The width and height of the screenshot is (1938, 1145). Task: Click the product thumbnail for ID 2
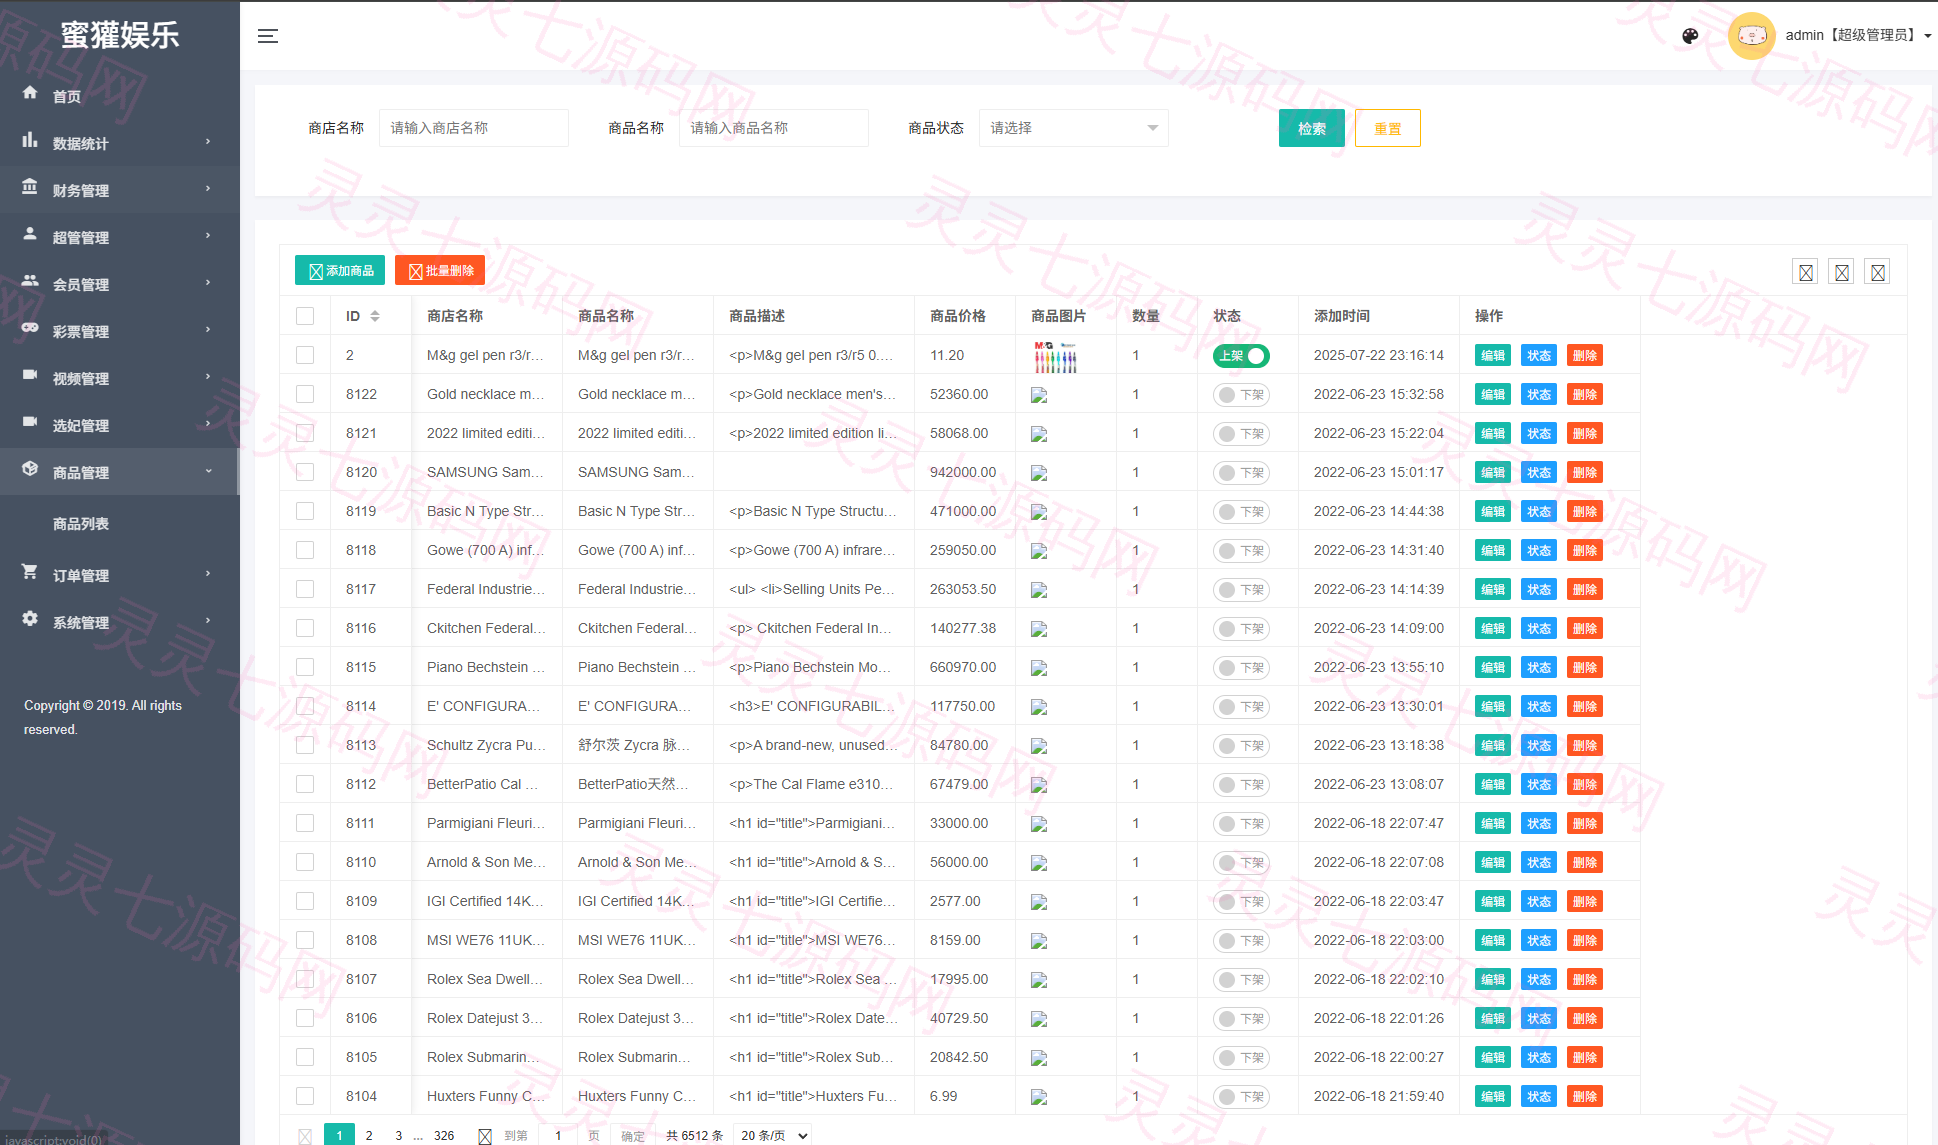pyautogui.click(x=1055, y=356)
